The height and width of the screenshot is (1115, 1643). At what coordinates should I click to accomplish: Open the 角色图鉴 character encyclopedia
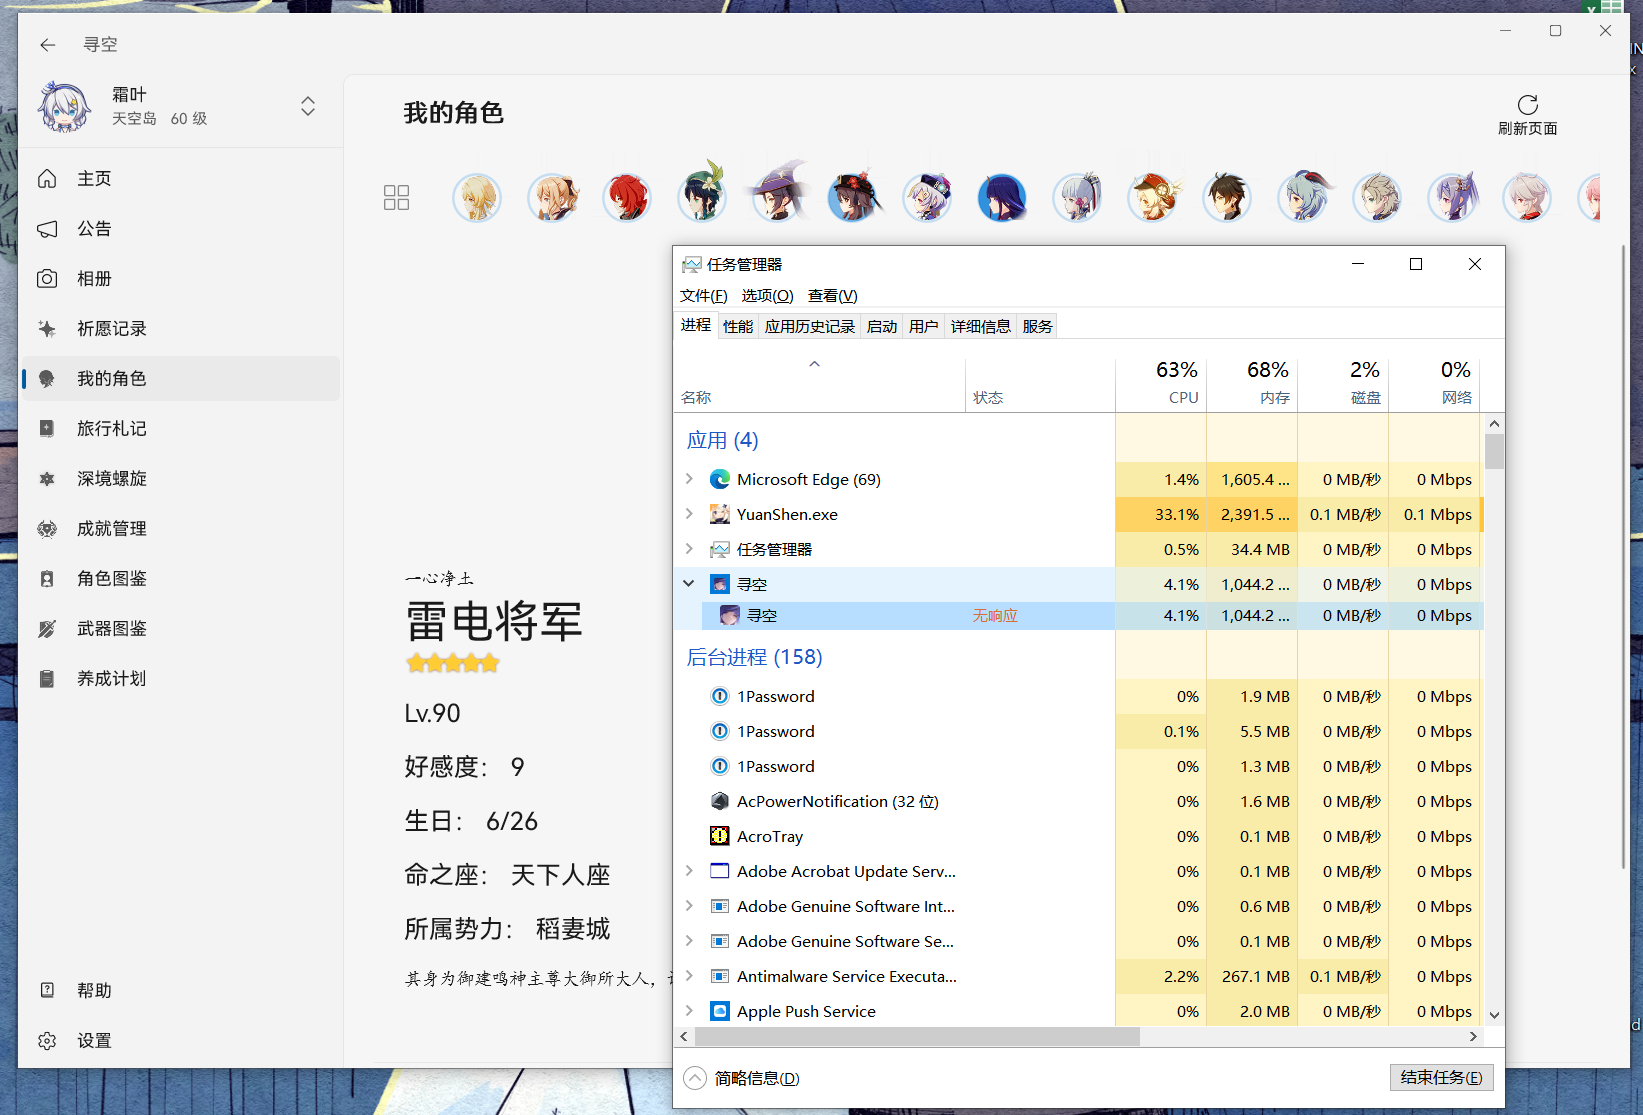[110, 578]
